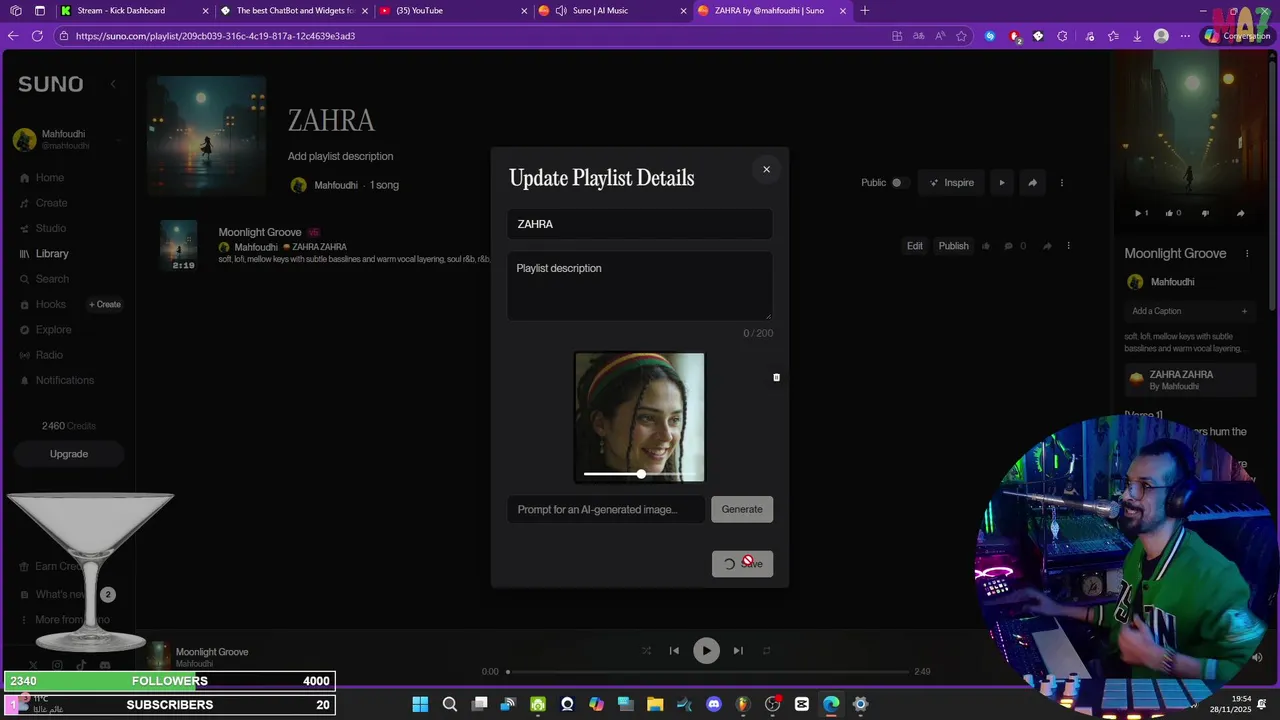Click the Playlist description text area
The height and width of the screenshot is (720, 1280).
639,286
